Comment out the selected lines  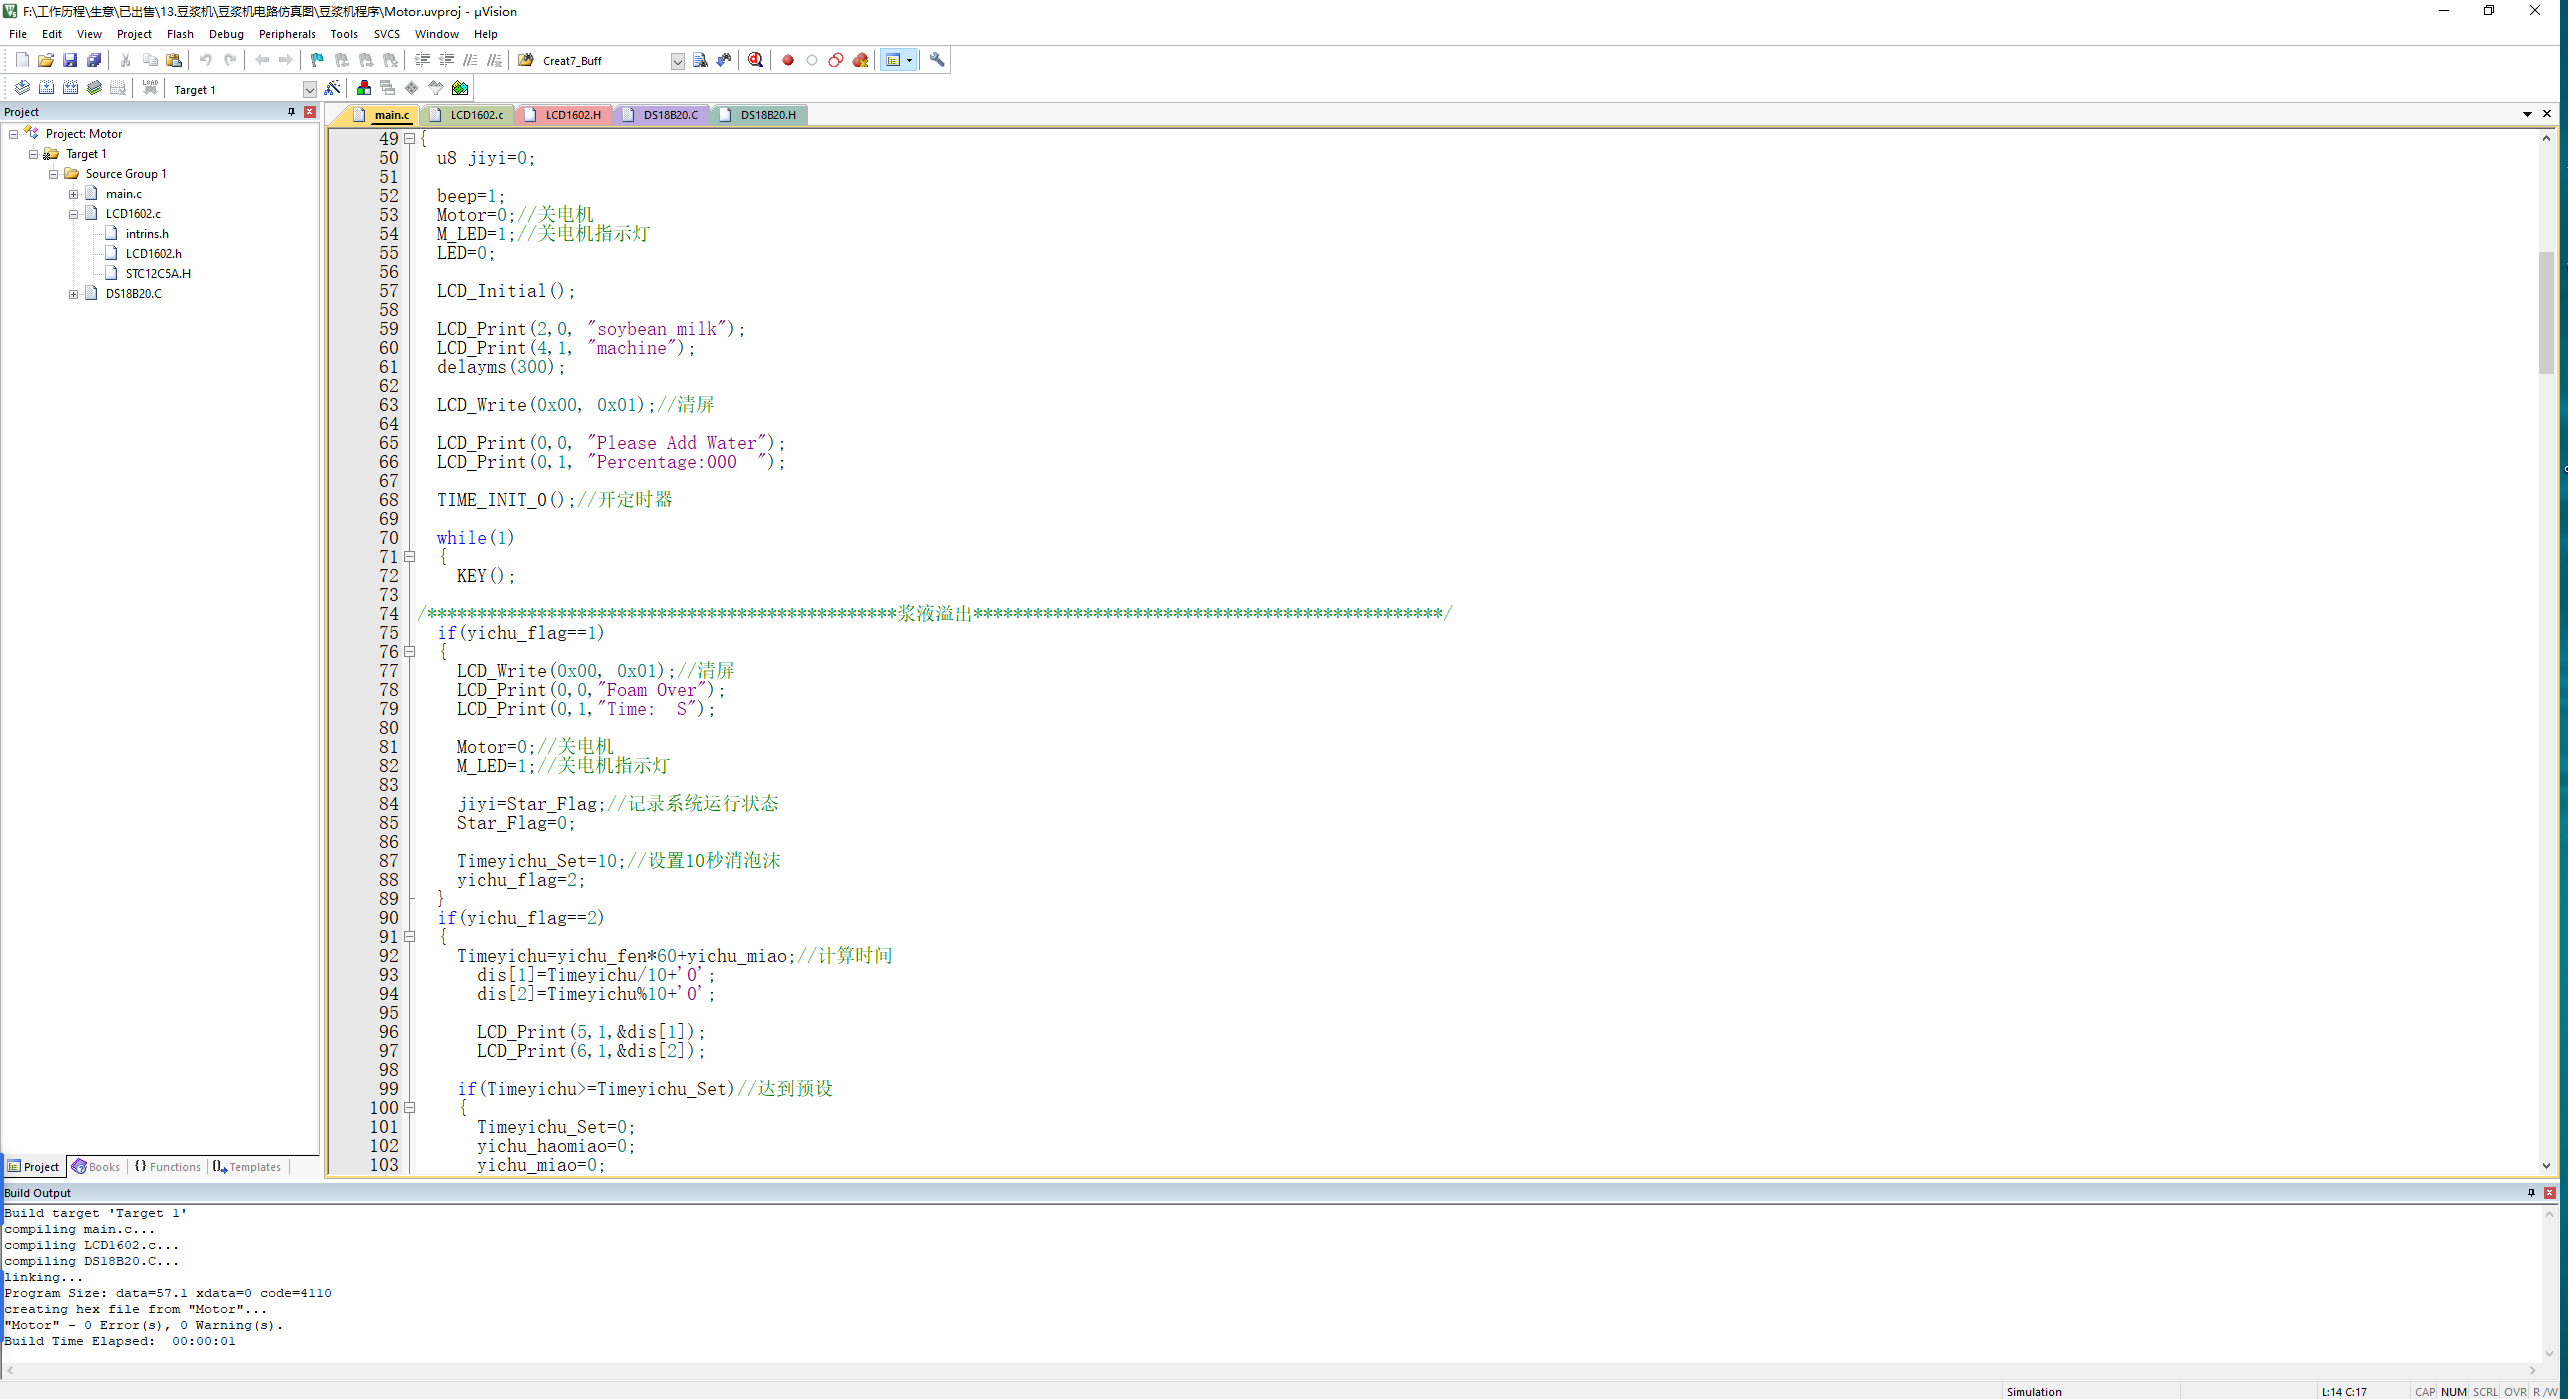coord(470,60)
